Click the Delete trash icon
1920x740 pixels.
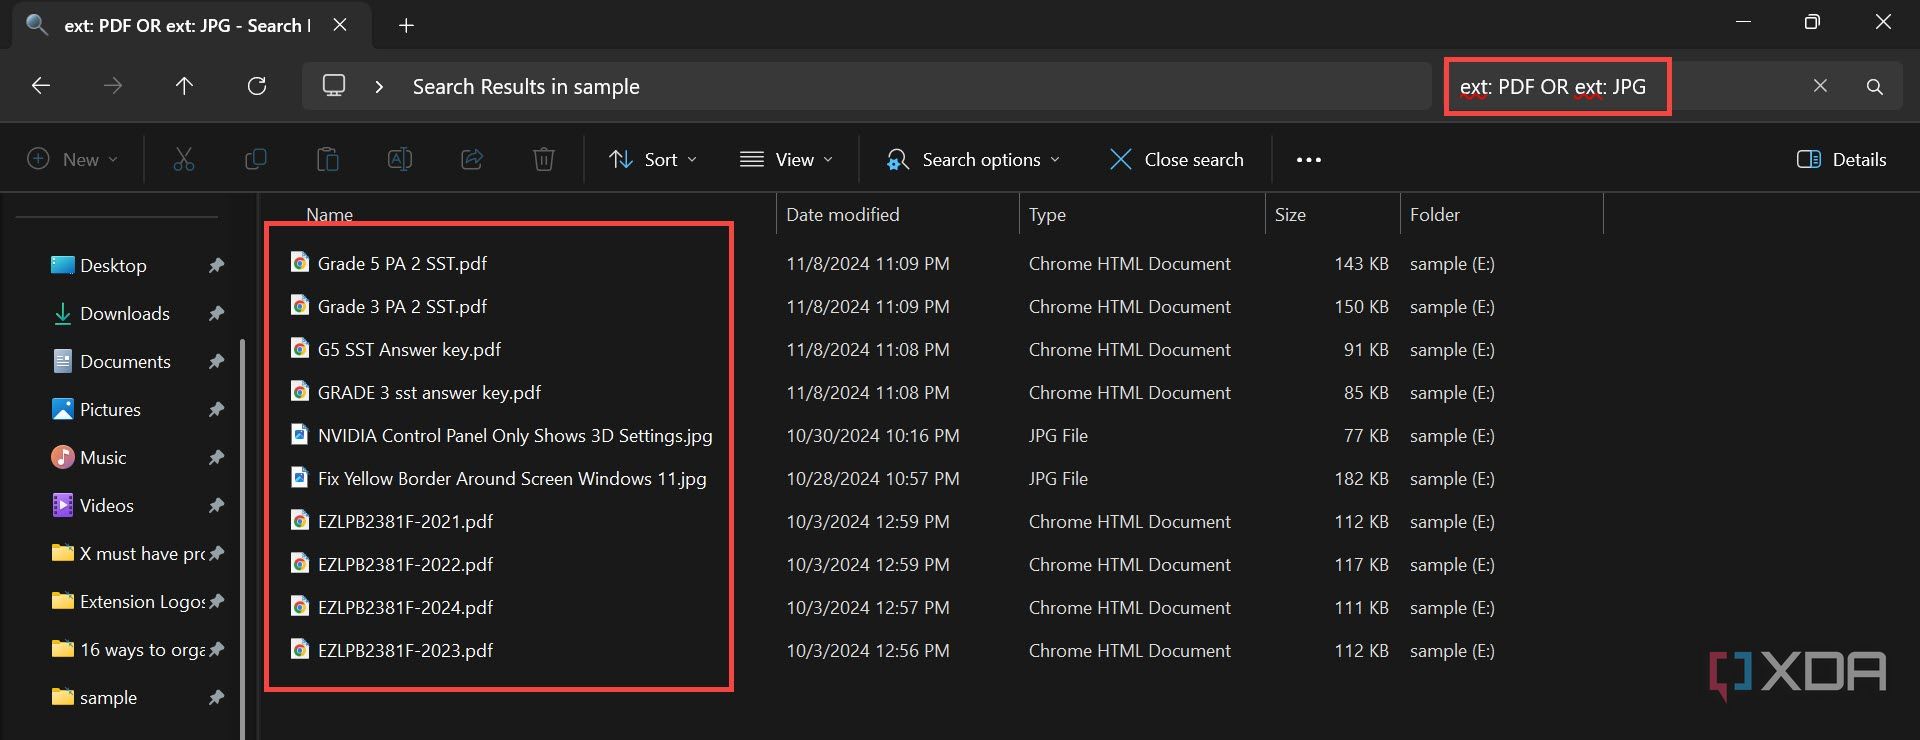point(544,159)
